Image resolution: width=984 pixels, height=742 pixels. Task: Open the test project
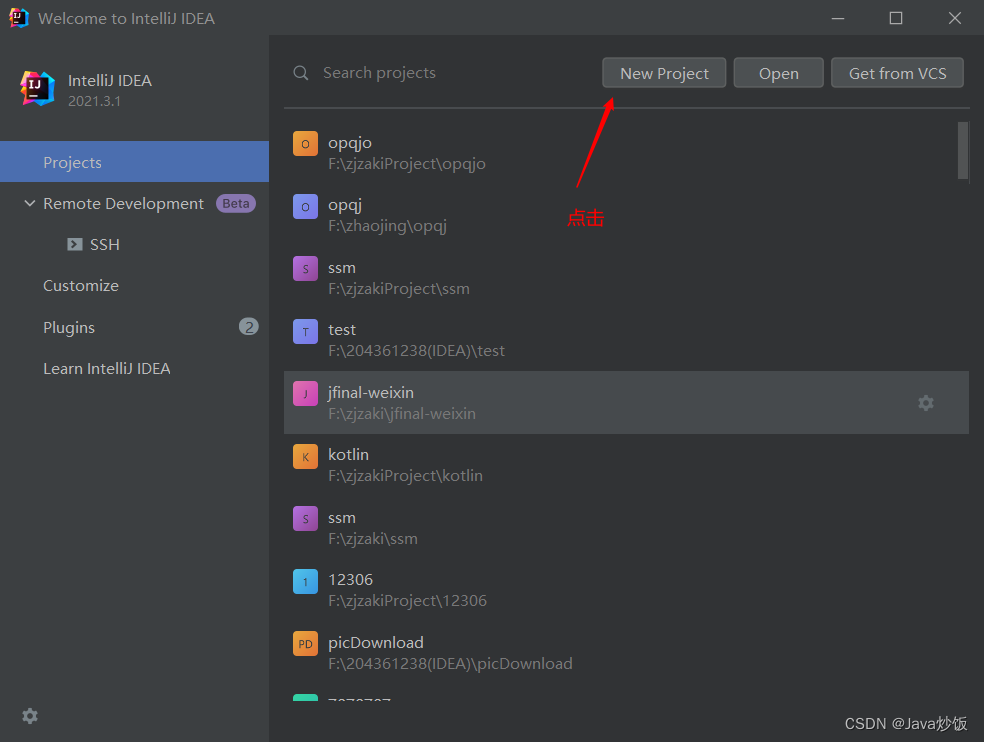[x=626, y=340]
